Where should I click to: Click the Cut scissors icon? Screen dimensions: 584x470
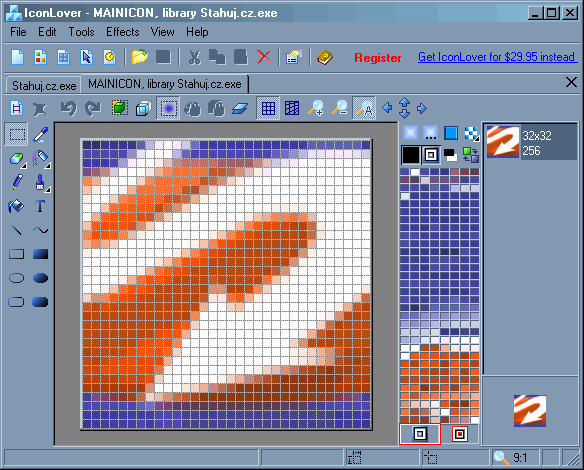tap(194, 58)
